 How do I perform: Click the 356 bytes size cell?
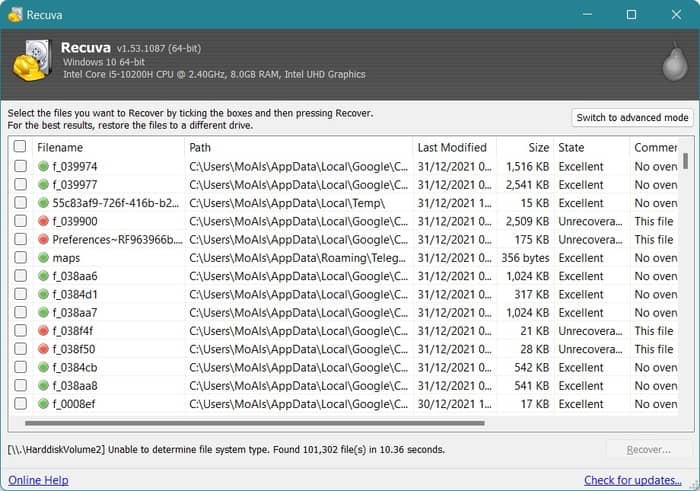525,258
